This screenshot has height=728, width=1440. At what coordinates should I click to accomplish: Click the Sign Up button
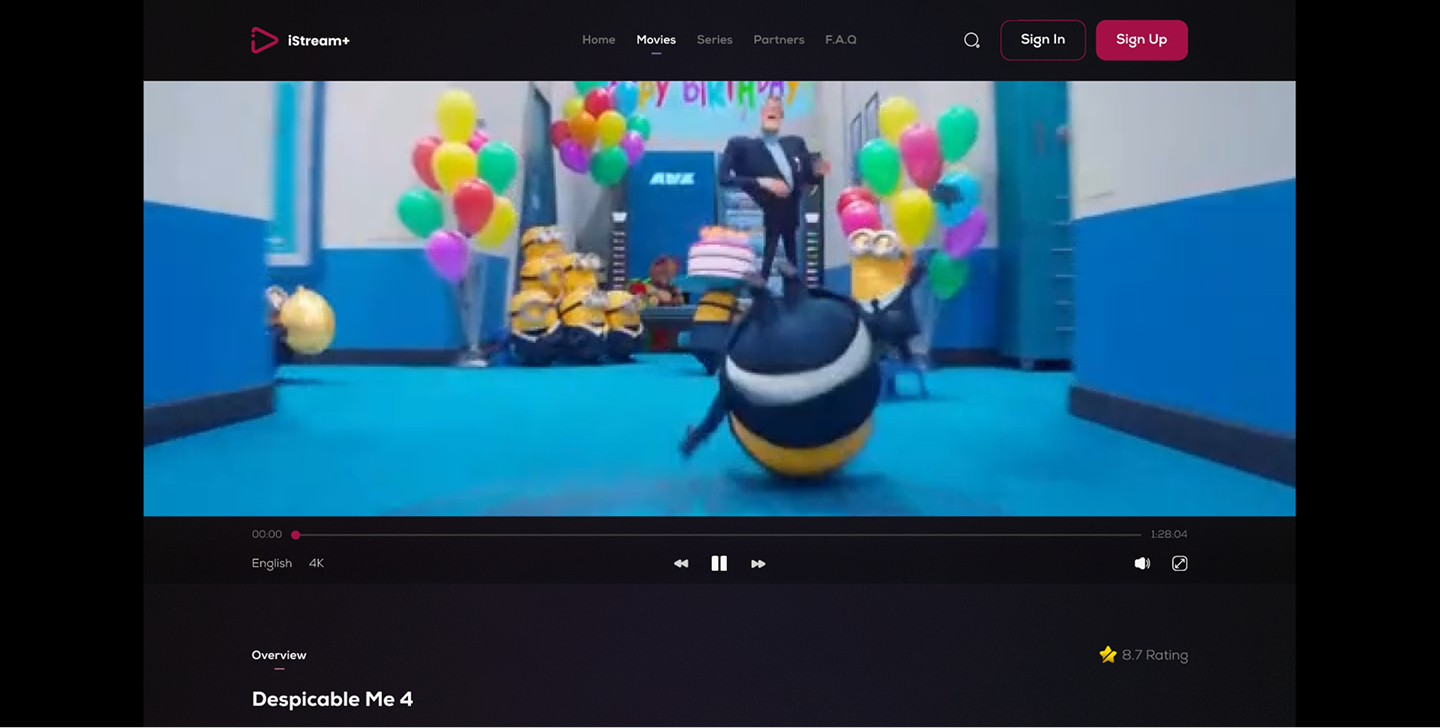[x=1142, y=40]
